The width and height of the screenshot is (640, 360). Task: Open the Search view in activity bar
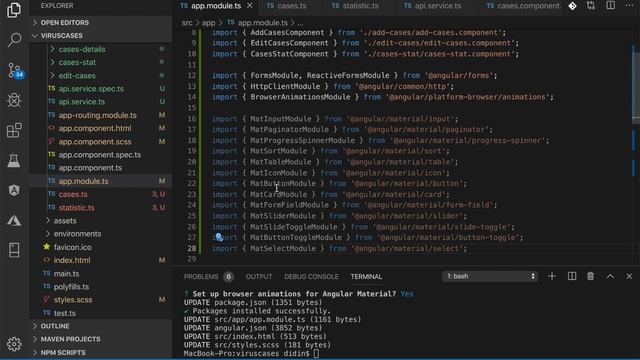(x=14, y=40)
